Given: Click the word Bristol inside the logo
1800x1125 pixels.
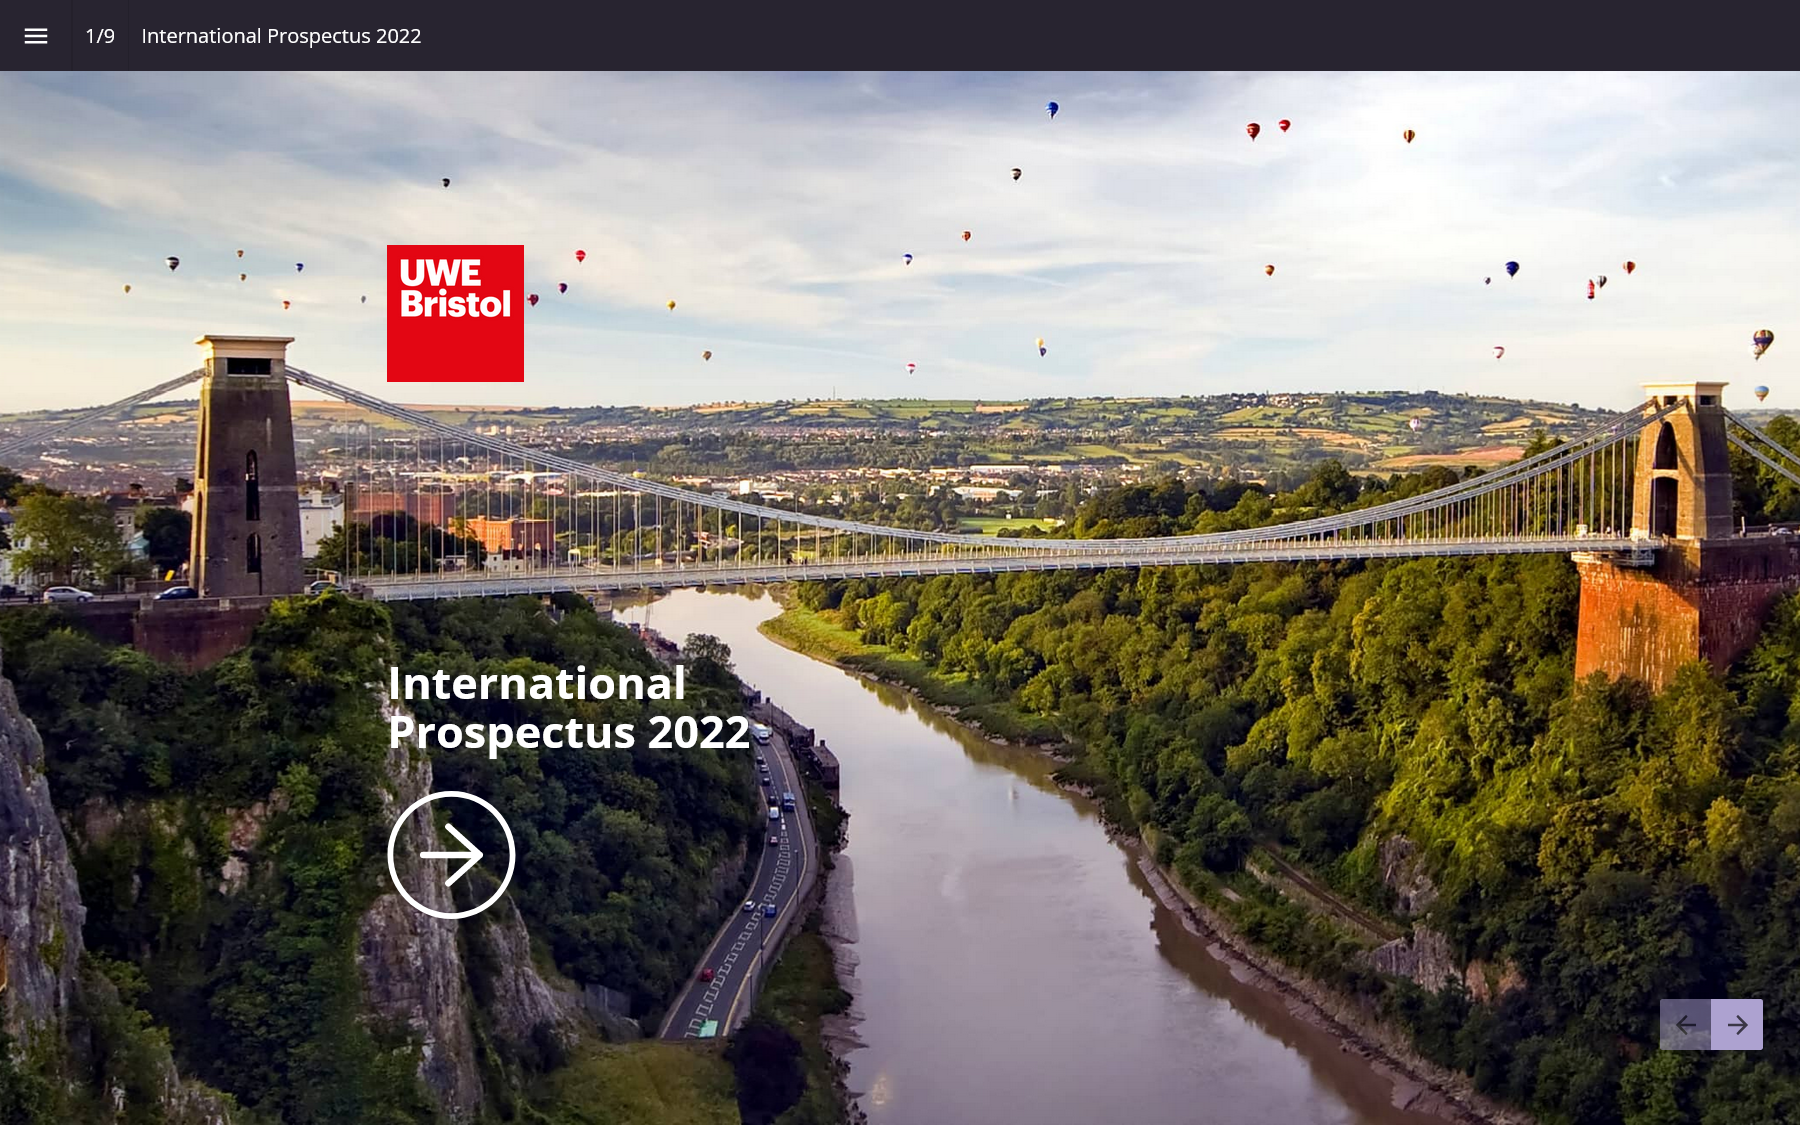Looking at the screenshot, I should point(455,304).
